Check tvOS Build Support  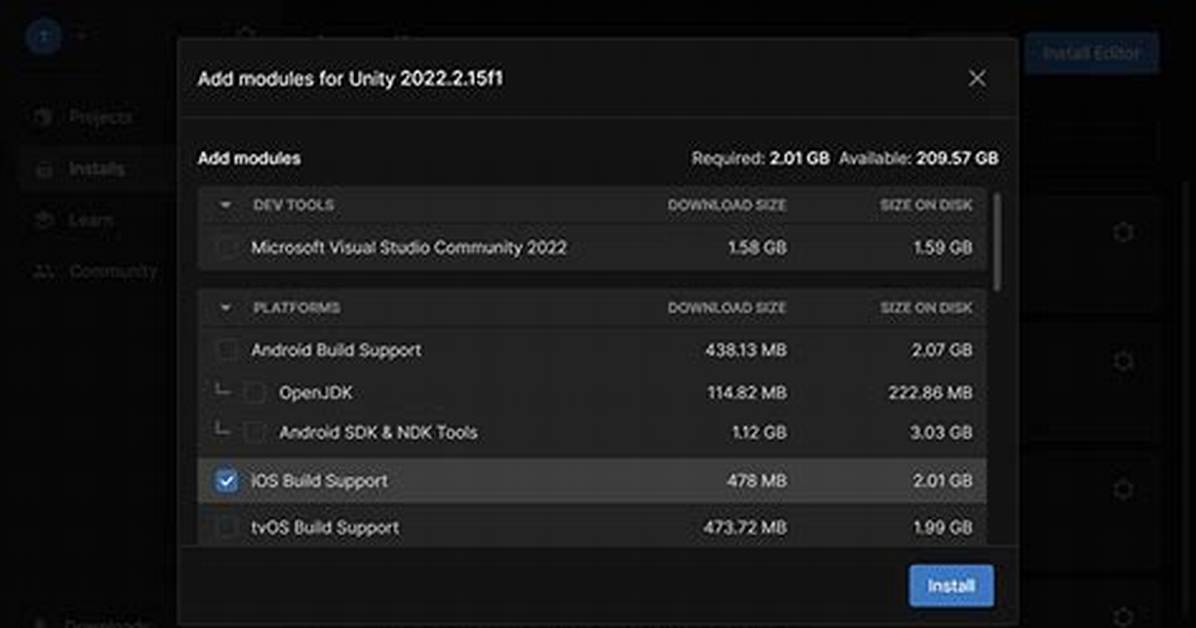(x=227, y=527)
